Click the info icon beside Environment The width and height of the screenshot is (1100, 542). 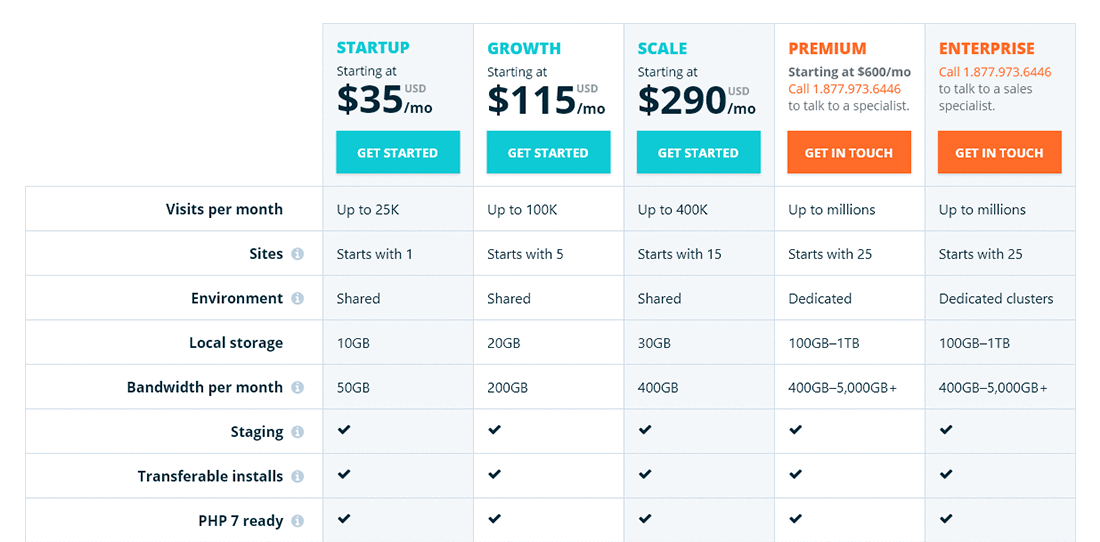297,299
